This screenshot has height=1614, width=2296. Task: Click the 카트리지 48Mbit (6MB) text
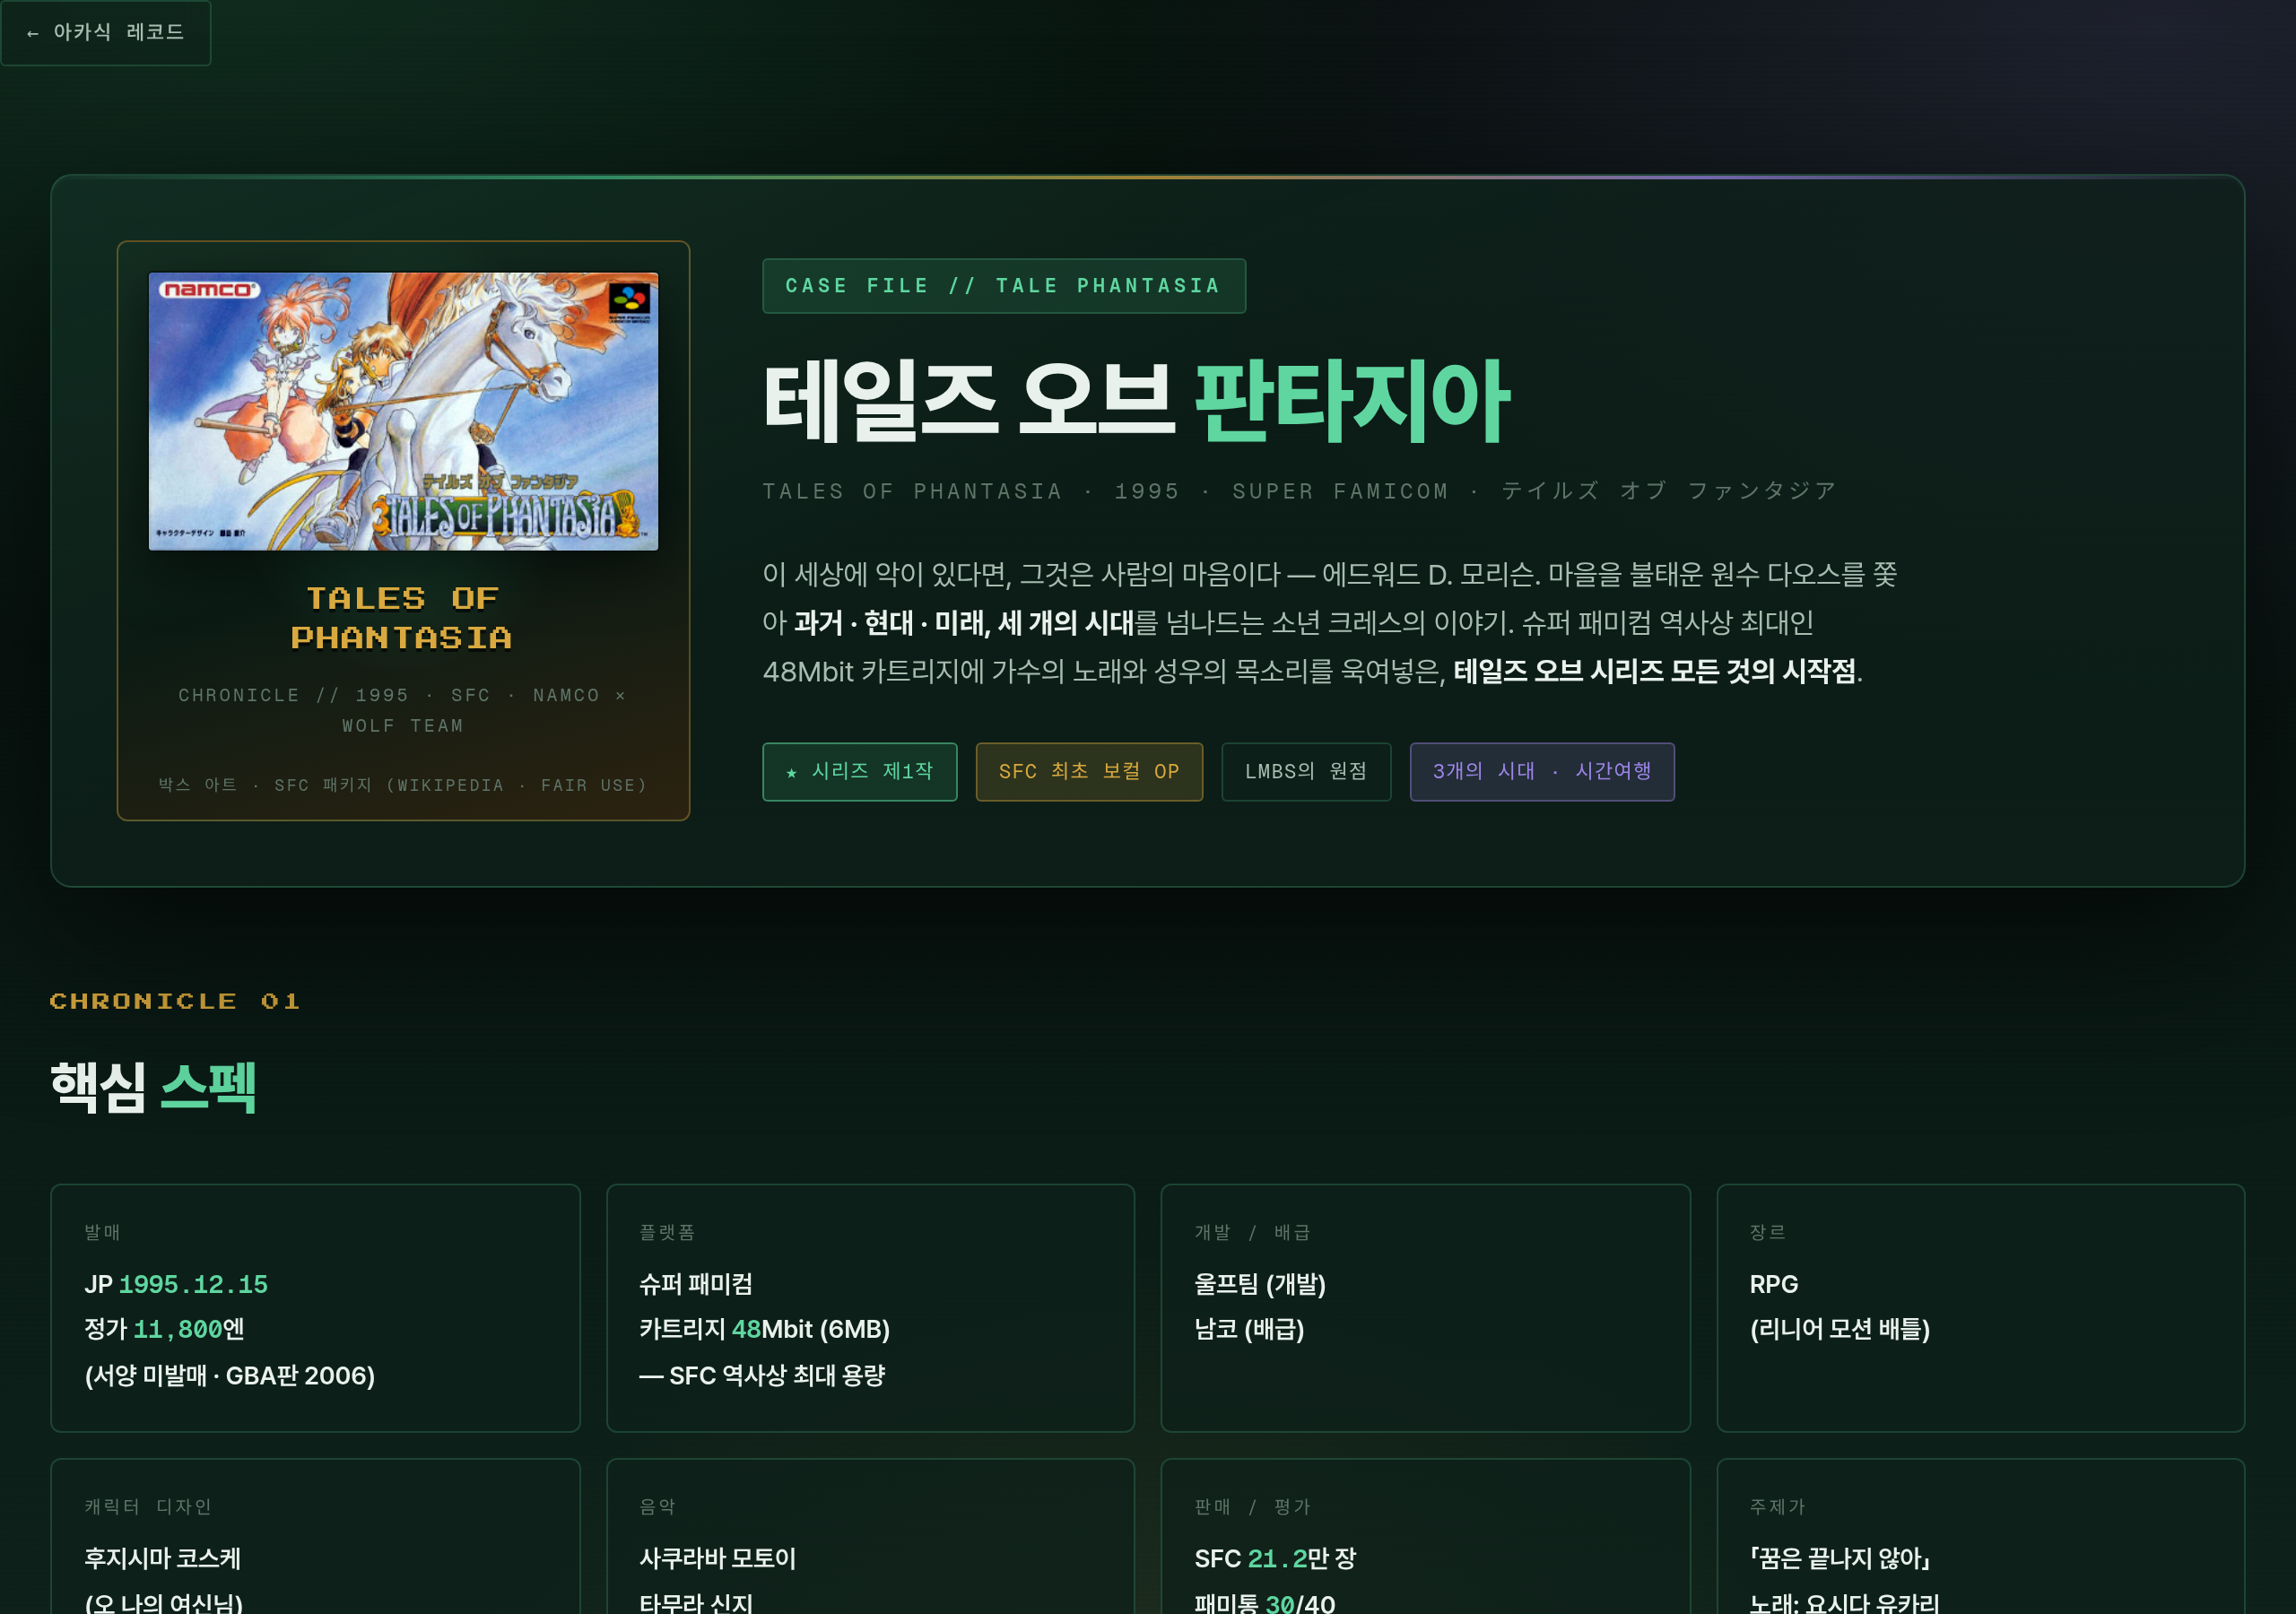point(764,1329)
